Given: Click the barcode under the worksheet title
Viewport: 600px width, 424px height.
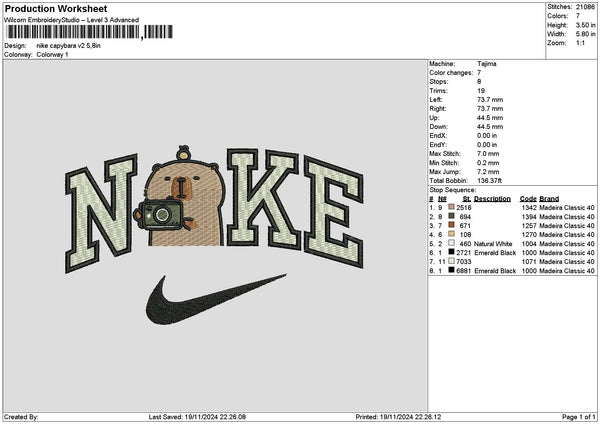Looking at the screenshot, I should point(89,32).
